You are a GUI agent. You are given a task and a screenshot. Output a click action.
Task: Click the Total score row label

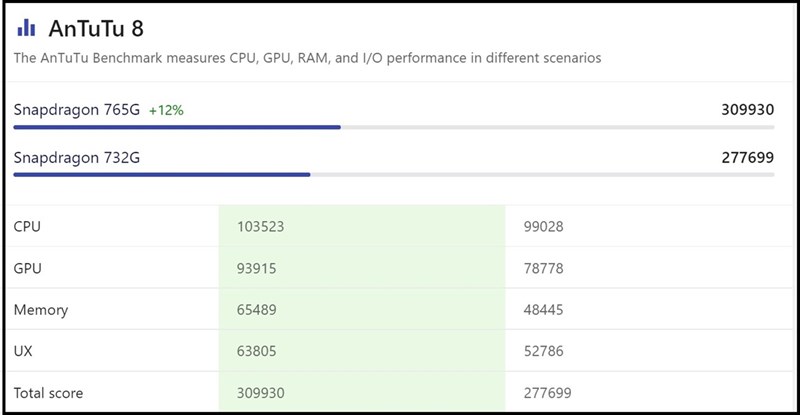pyautogui.click(x=49, y=393)
